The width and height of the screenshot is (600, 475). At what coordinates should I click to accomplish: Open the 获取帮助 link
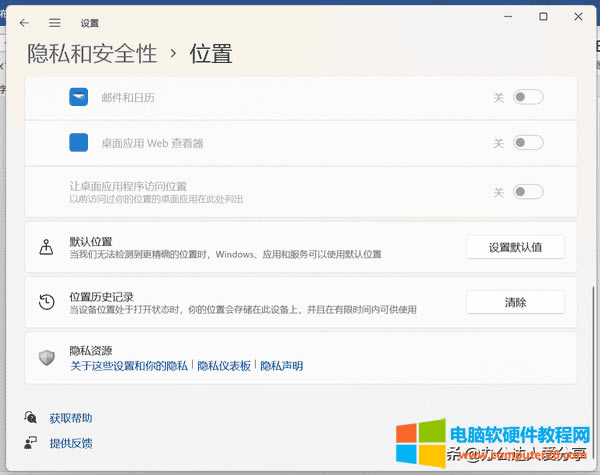pyautogui.click(x=71, y=418)
